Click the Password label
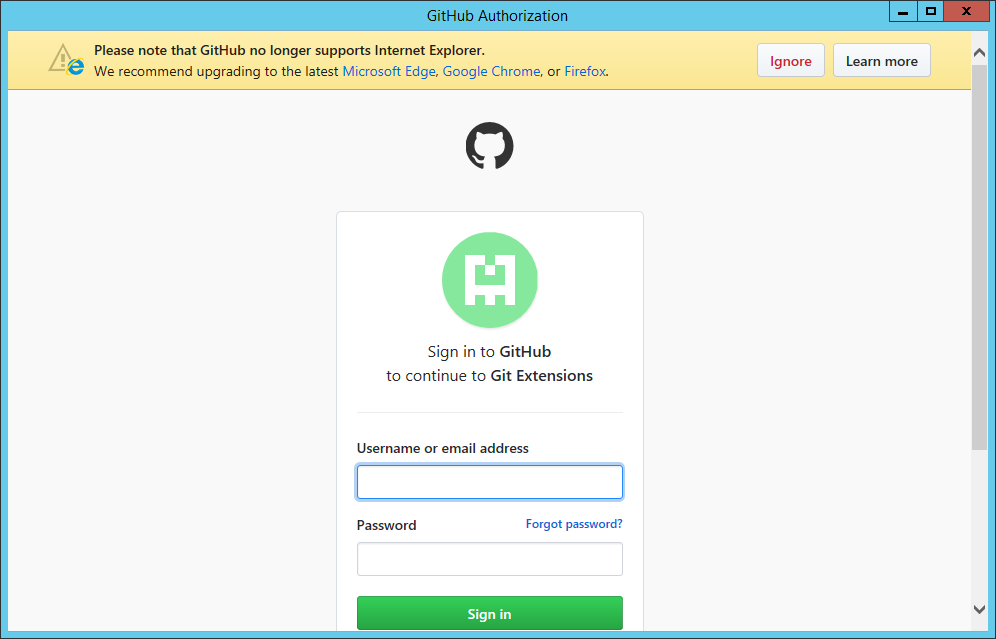Image resolution: width=996 pixels, height=639 pixels. coord(386,524)
